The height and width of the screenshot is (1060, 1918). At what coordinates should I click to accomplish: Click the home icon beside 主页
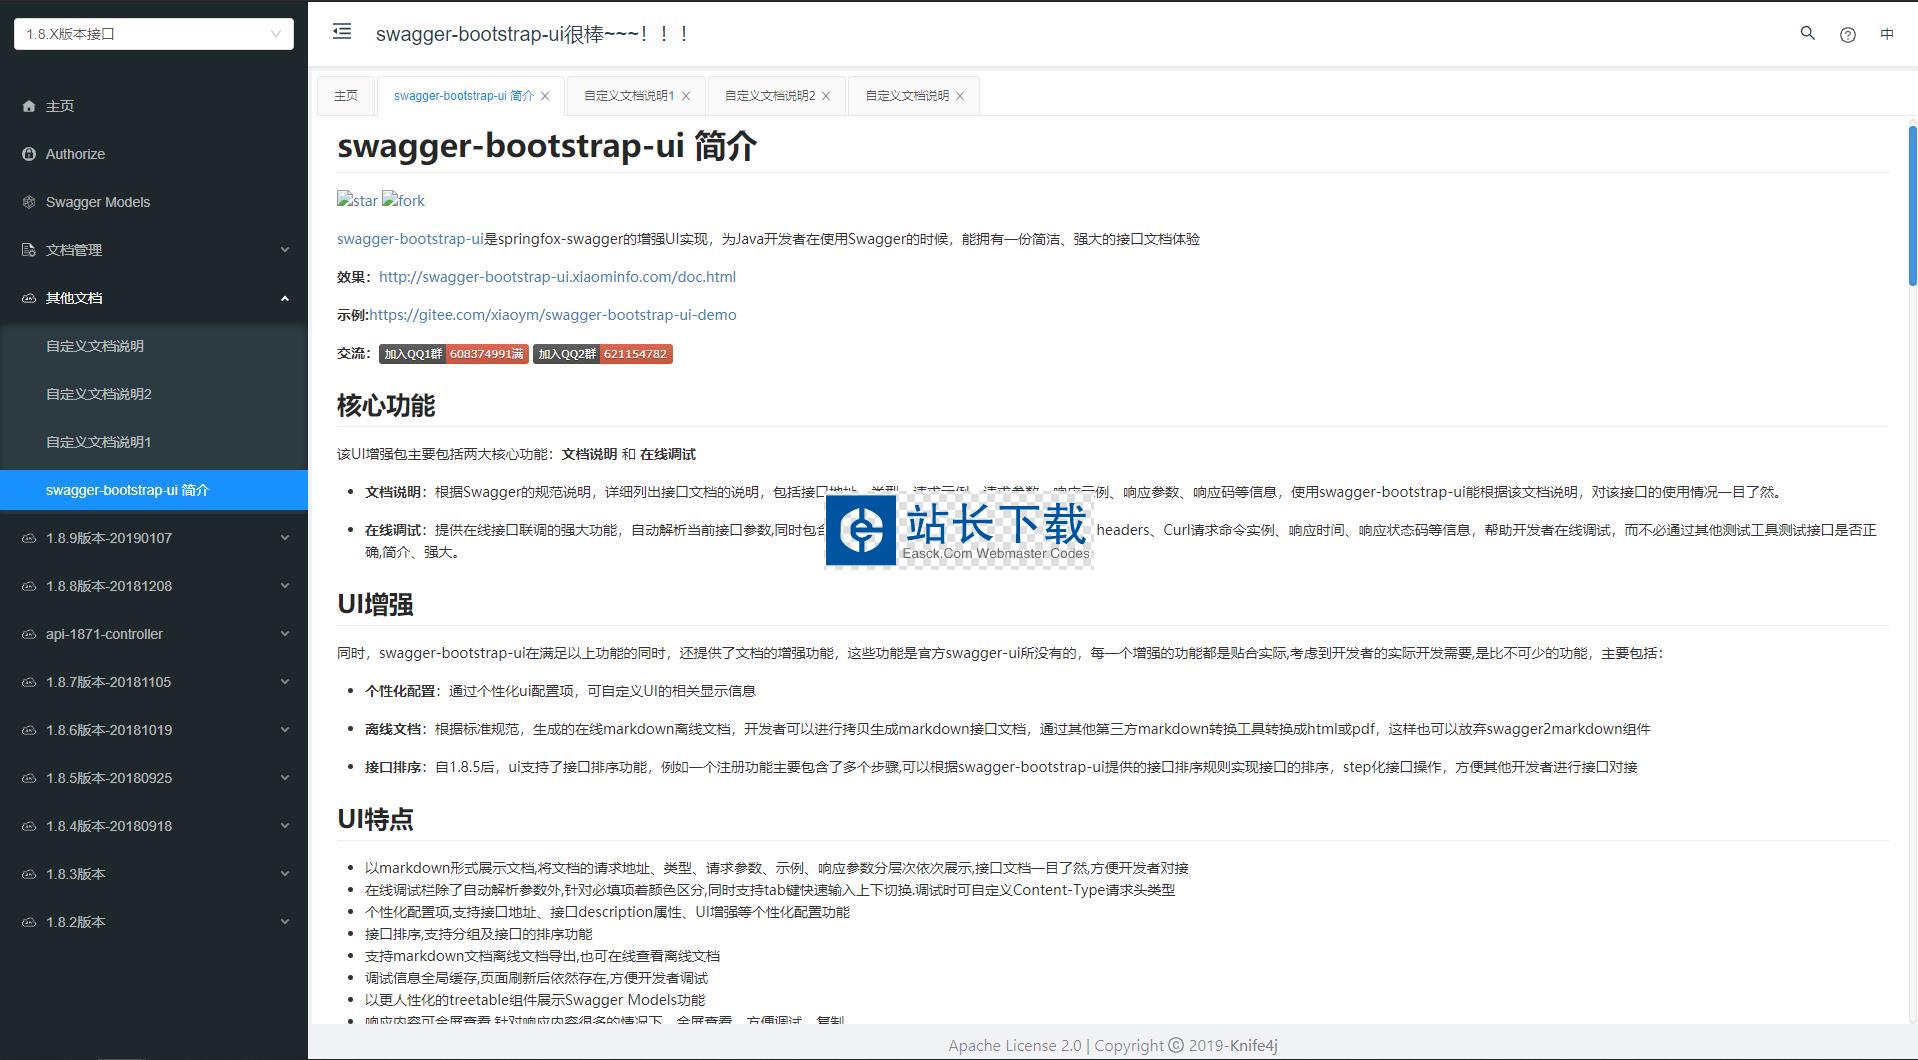pyautogui.click(x=29, y=106)
